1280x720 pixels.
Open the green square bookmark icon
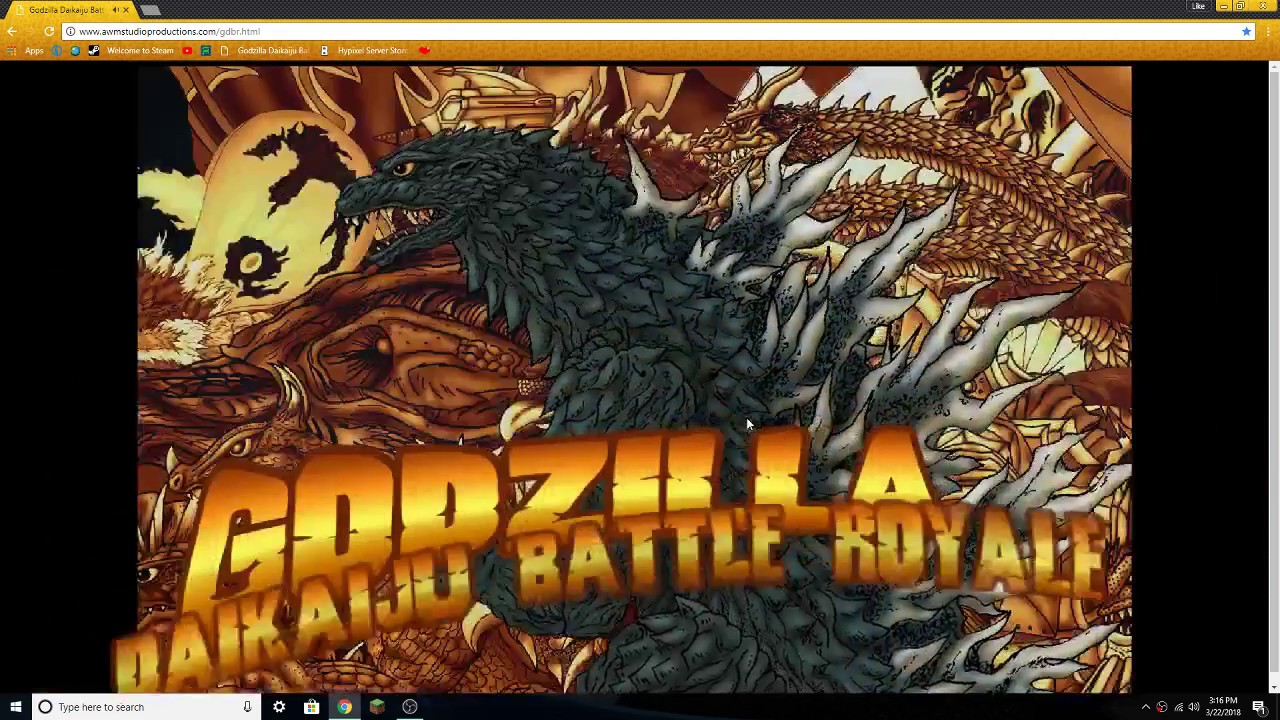[206, 50]
